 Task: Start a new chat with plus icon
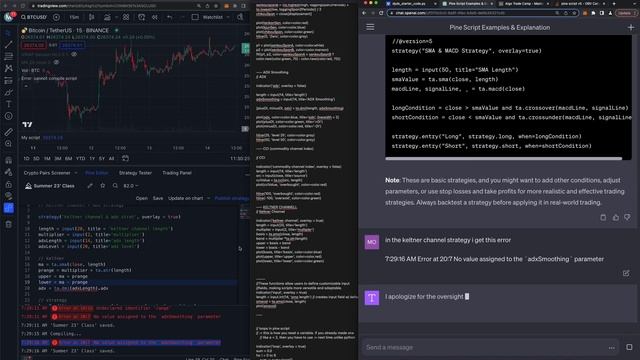(x=631, y=27)
